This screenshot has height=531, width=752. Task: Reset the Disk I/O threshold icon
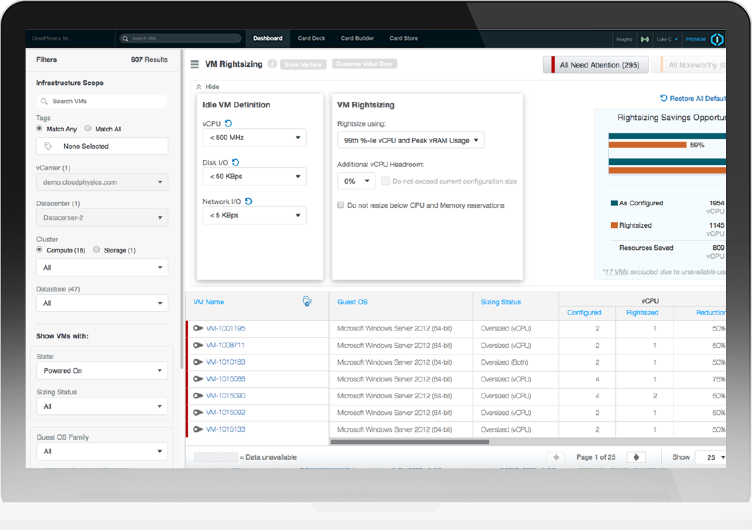click(236, 162)
